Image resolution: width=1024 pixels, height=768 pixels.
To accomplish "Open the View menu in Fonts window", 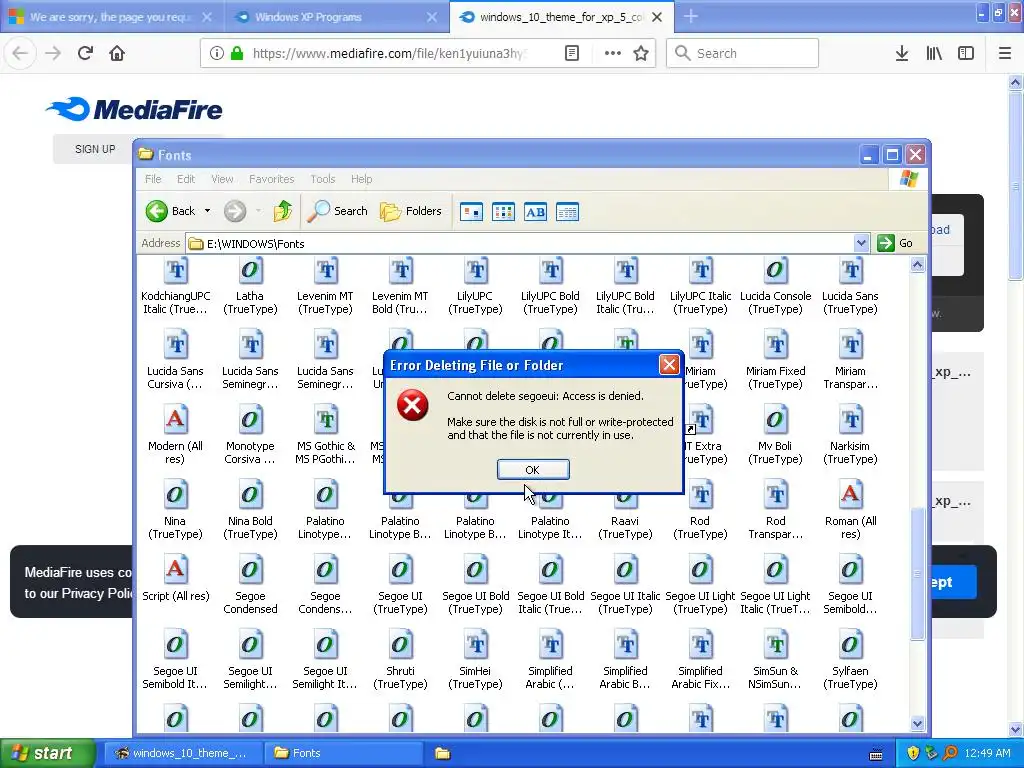I will click(x=222, y=179).
